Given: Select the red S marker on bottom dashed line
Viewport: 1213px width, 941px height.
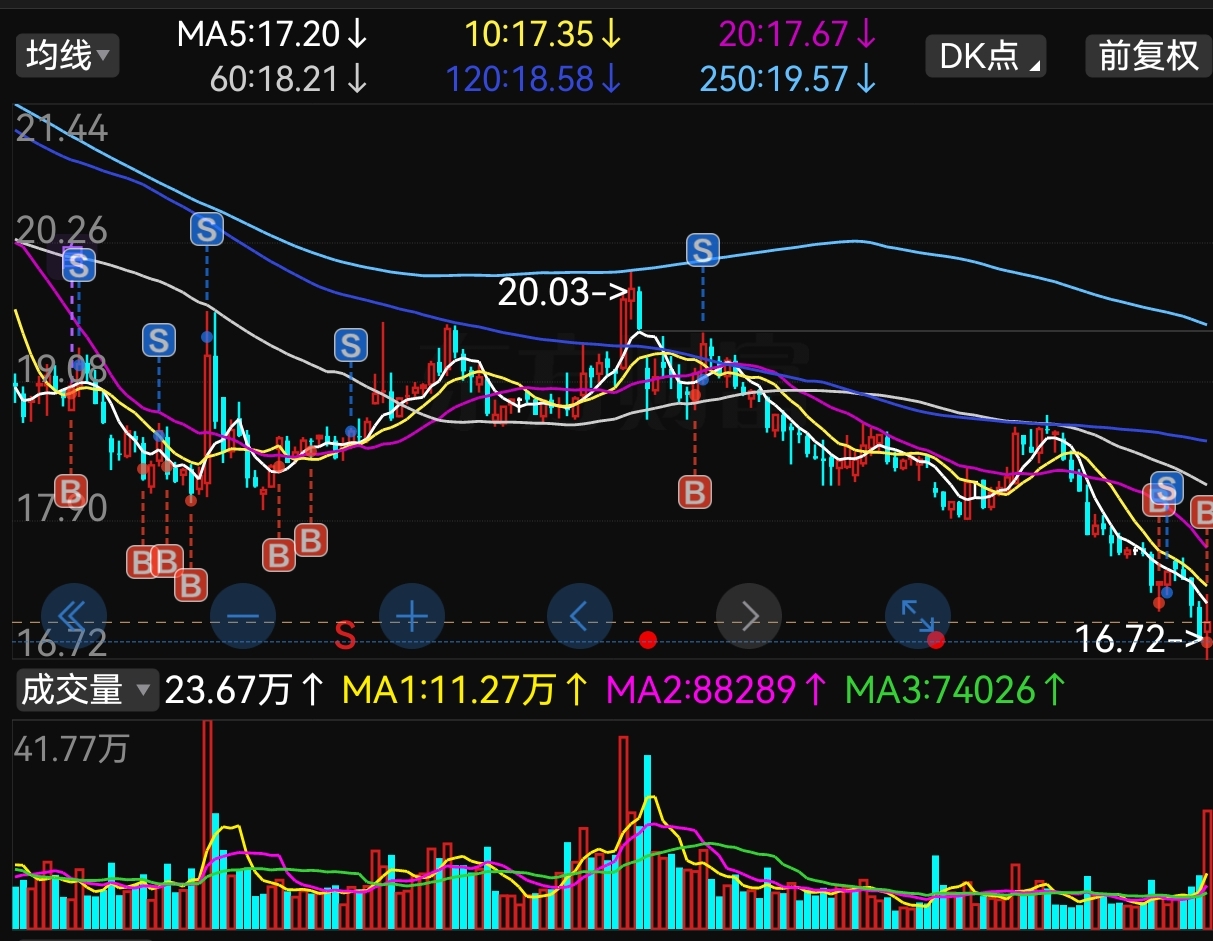Looking at the screenshot, I should (345, 635).
